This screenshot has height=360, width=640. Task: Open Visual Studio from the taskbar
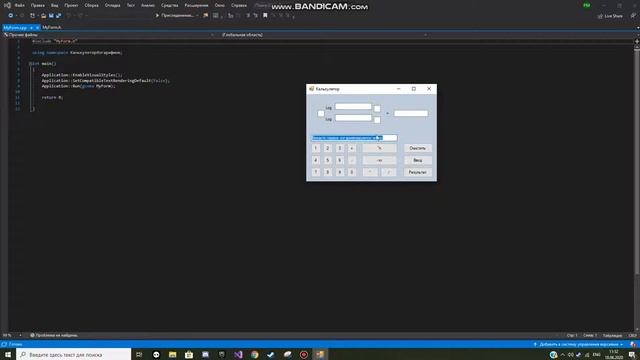[x=238, y=354]
